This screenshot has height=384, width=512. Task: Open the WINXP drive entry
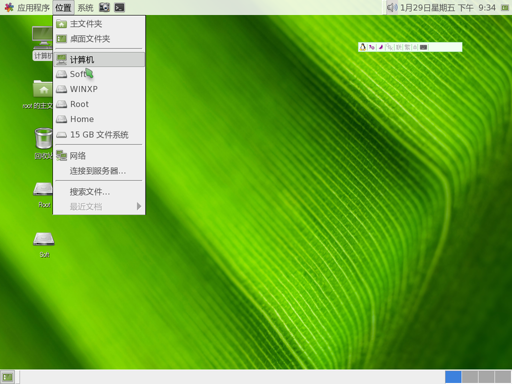99,89
